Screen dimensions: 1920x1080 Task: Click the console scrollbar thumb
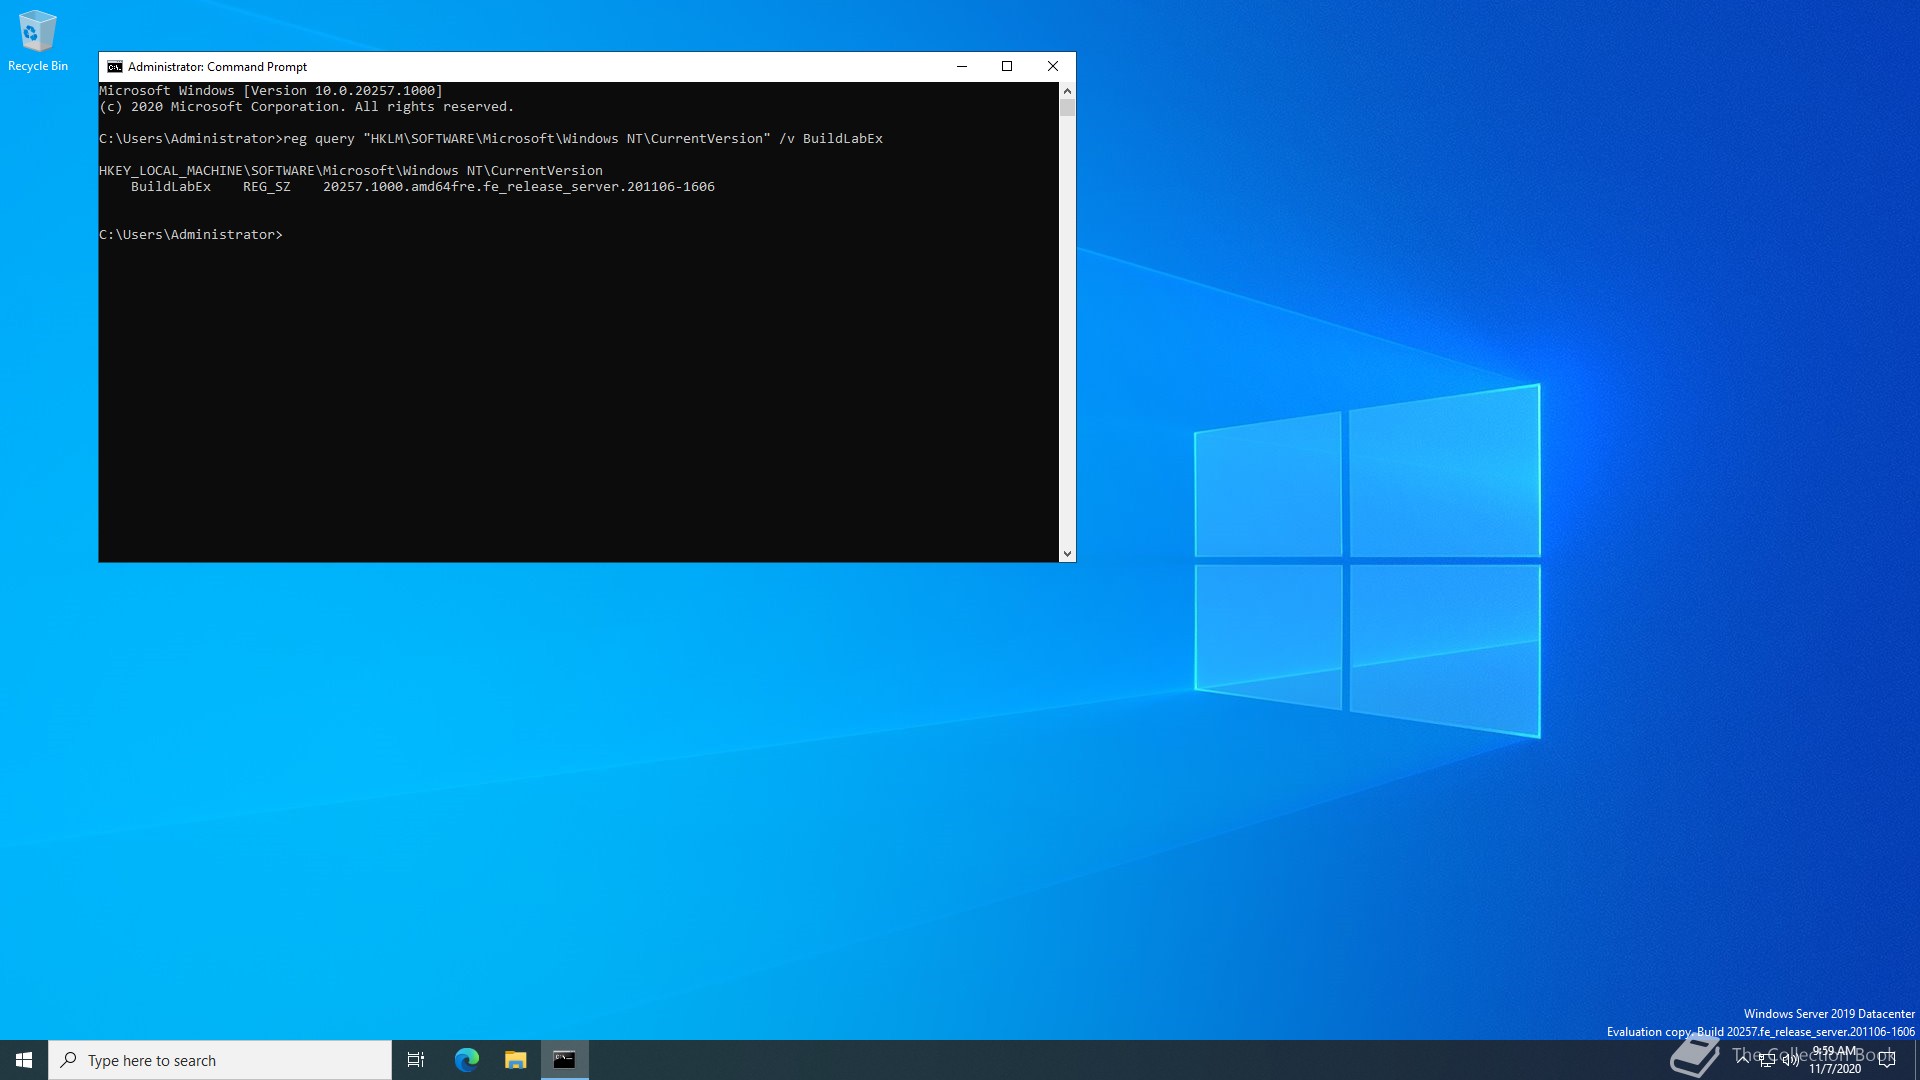(x=1067, y=108)
